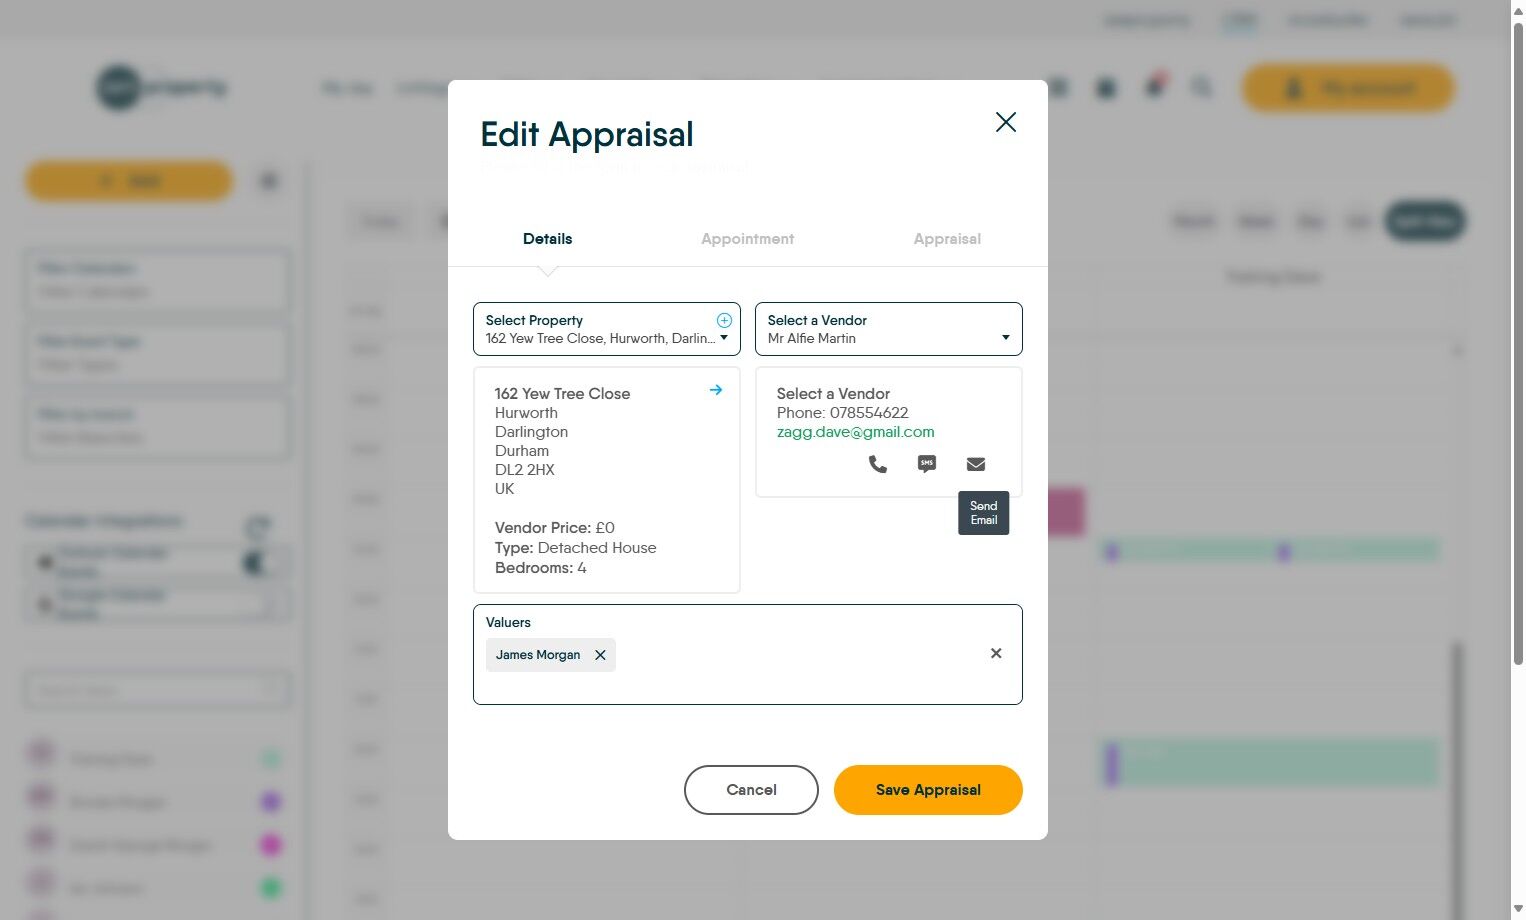Click the phone icon to call the vendor

(877, 464)
